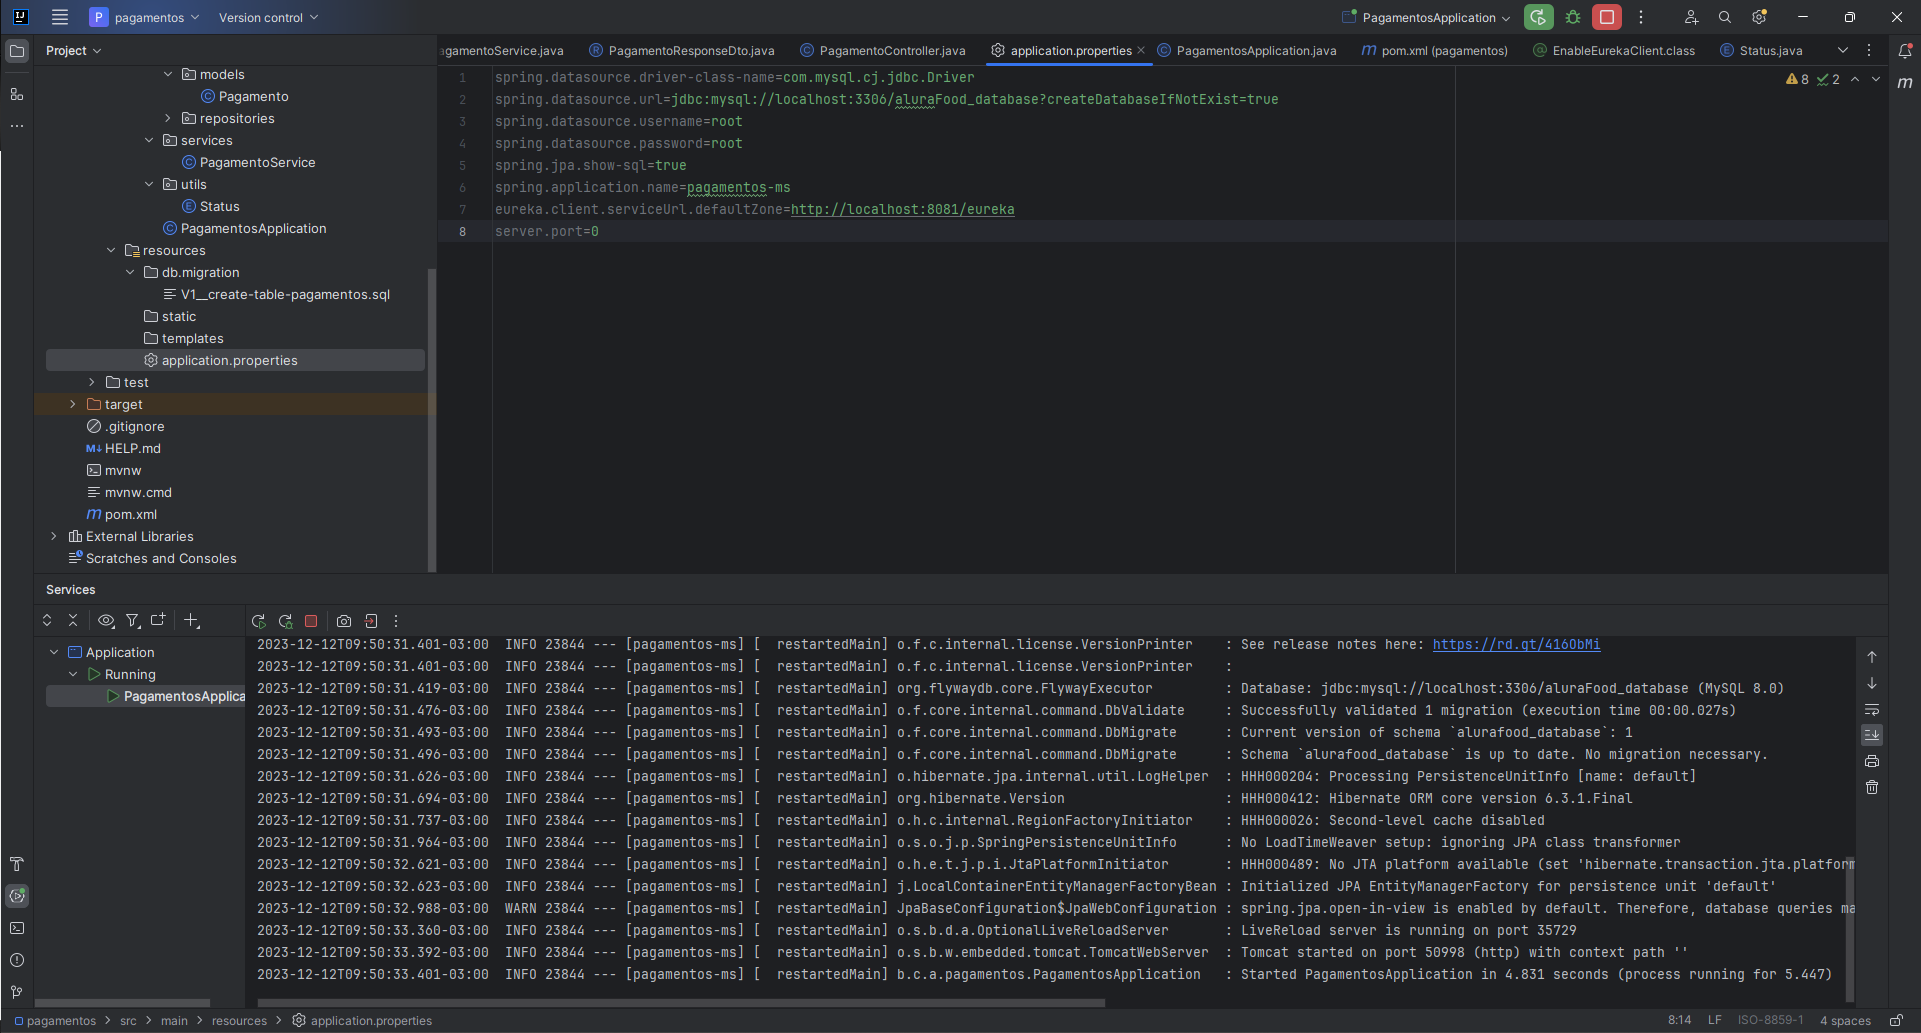Expand all services in Services panel
Screen dimensions: 1921x1033
[47, 621]
